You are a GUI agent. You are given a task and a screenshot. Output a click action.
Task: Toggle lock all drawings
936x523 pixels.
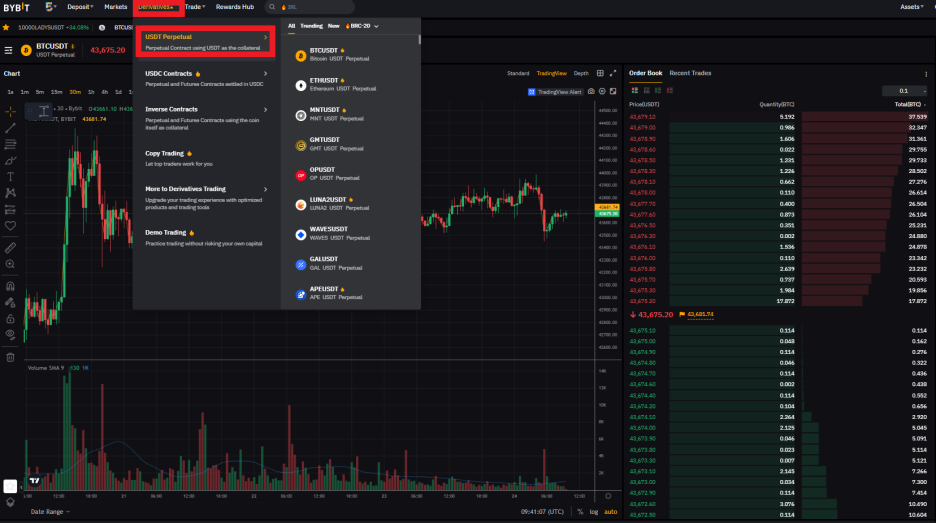(x=10, y=318)
